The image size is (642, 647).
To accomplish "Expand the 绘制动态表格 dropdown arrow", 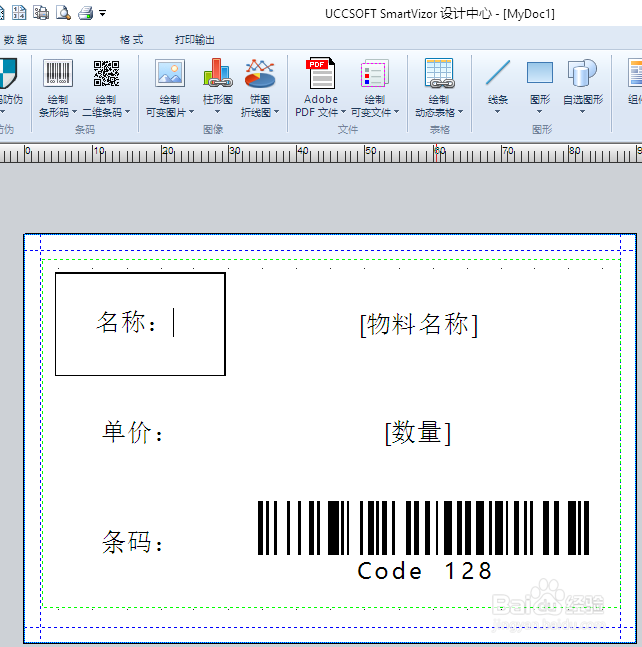I will click(x=460, y=112).
